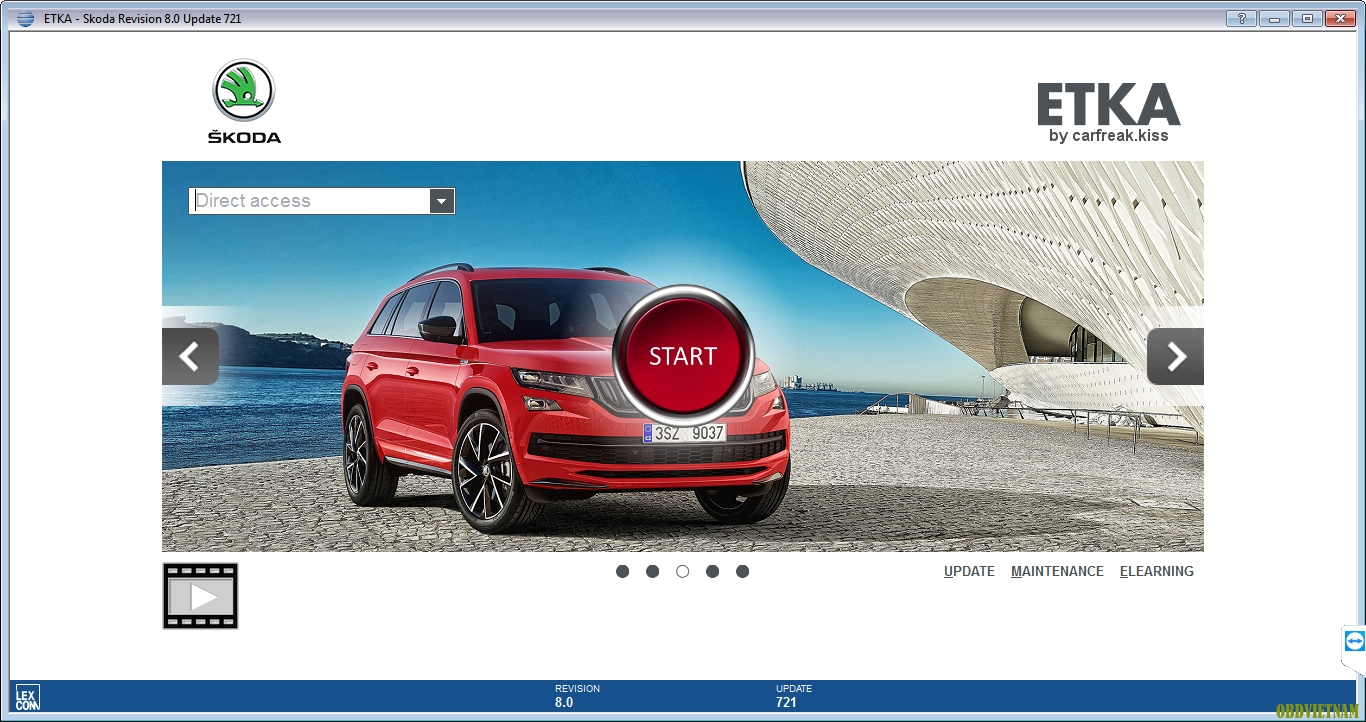Select the first carousel dot
The width and height of the screenshot is (1366, 722).
[623, 571]
